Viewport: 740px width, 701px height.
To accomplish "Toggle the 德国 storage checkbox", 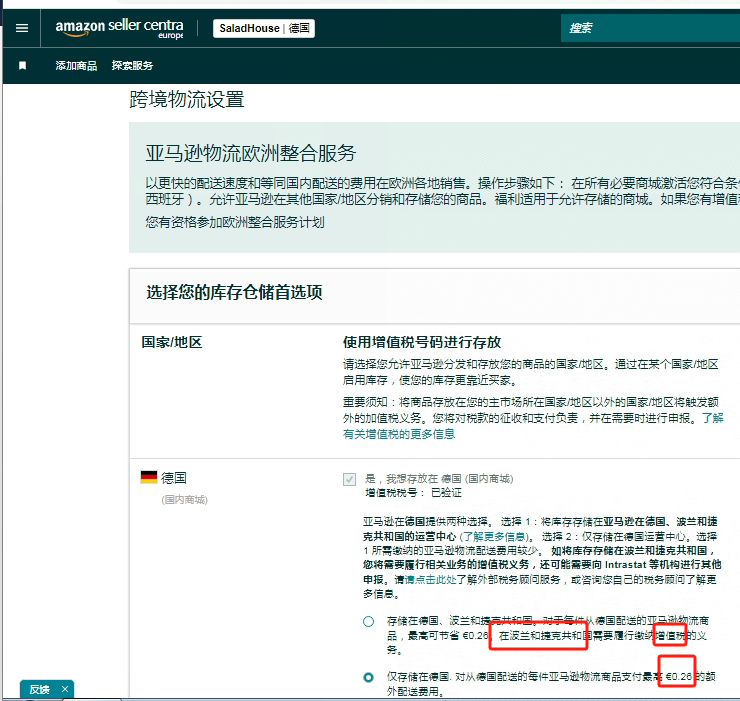I will [x=349, y=480].
